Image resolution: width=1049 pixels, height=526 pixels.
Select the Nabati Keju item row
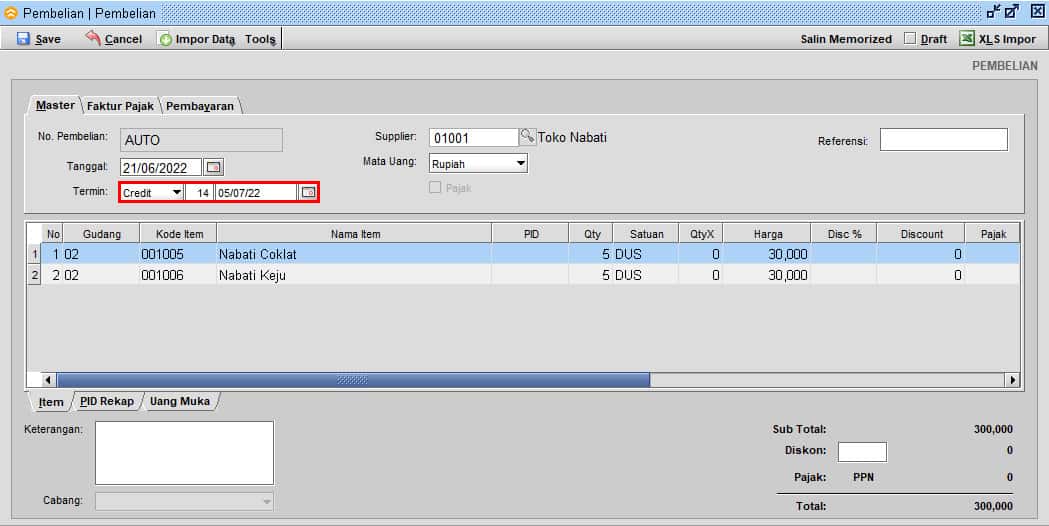[x=529, y=274]
